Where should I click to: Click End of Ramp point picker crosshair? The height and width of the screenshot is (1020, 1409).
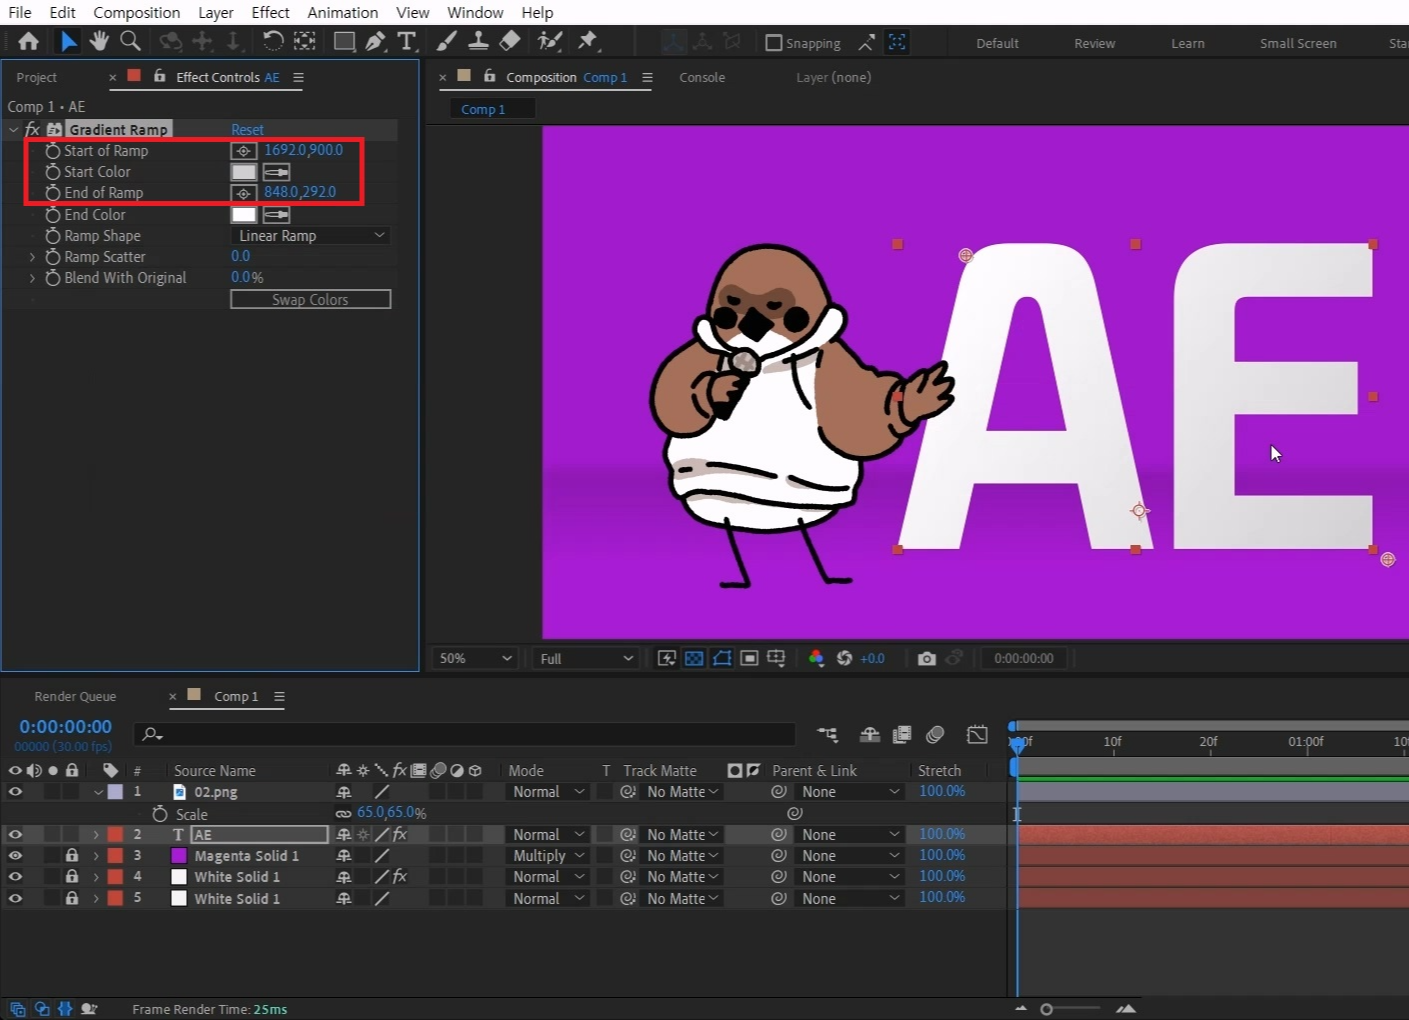coord(243,193)
